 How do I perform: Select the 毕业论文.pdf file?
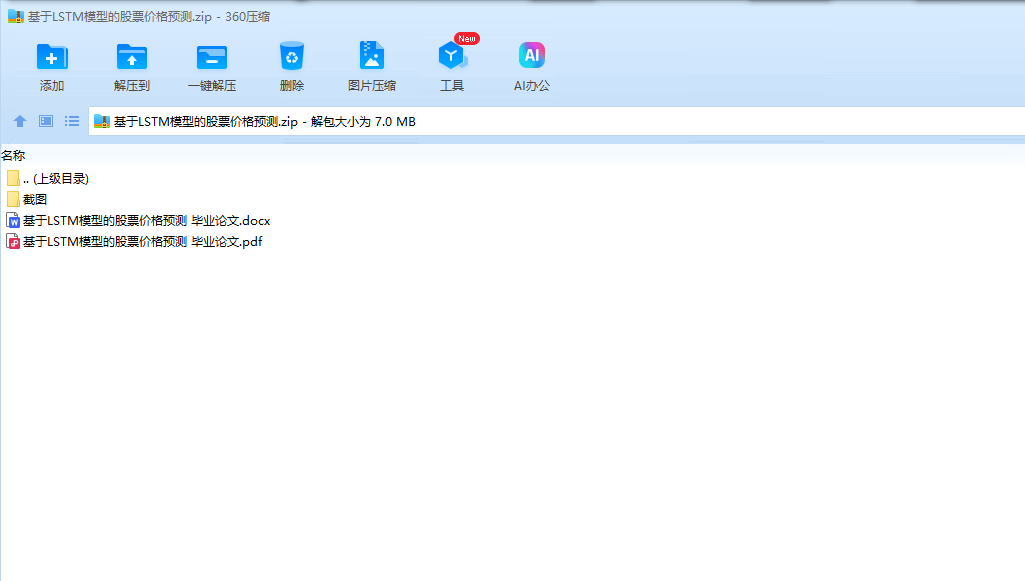click(134, 242)
